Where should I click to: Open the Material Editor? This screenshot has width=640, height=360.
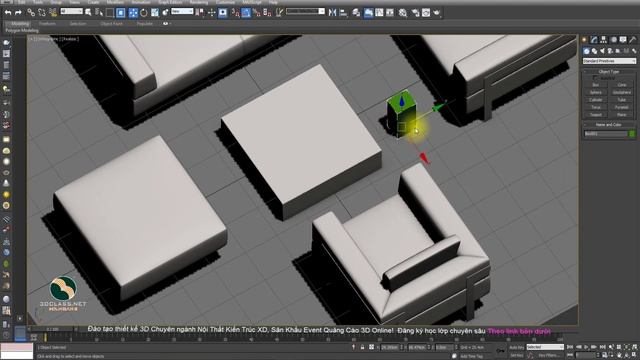coord(403,13)
